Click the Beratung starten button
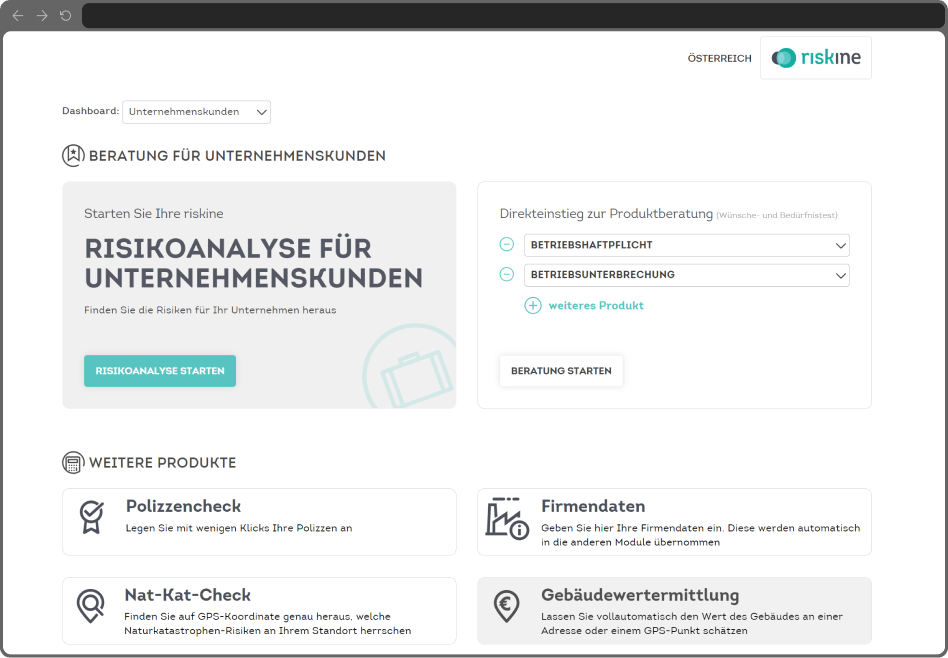 561,371
